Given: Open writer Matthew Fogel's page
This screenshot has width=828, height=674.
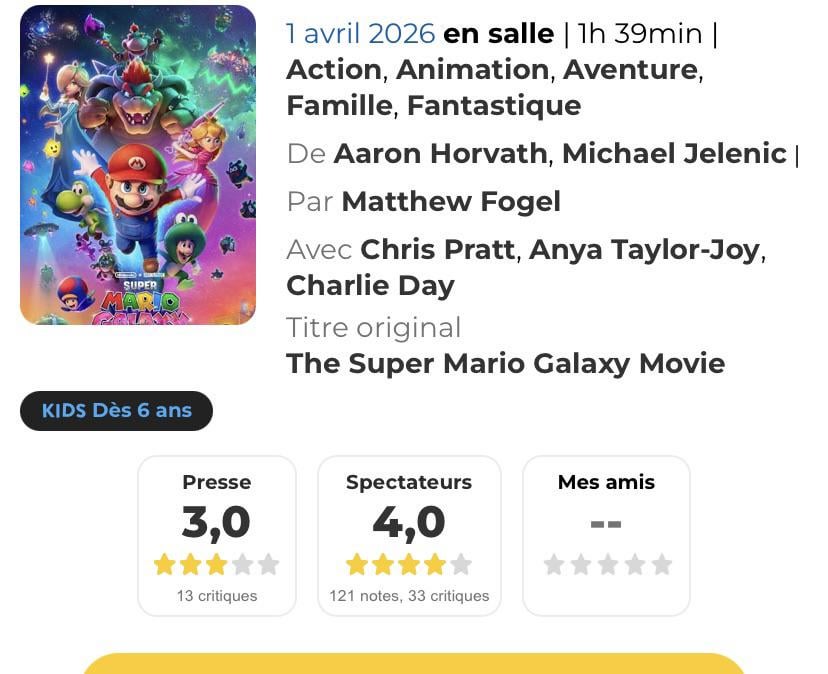Looking at the screenshot, I should (x=450, y=202).
